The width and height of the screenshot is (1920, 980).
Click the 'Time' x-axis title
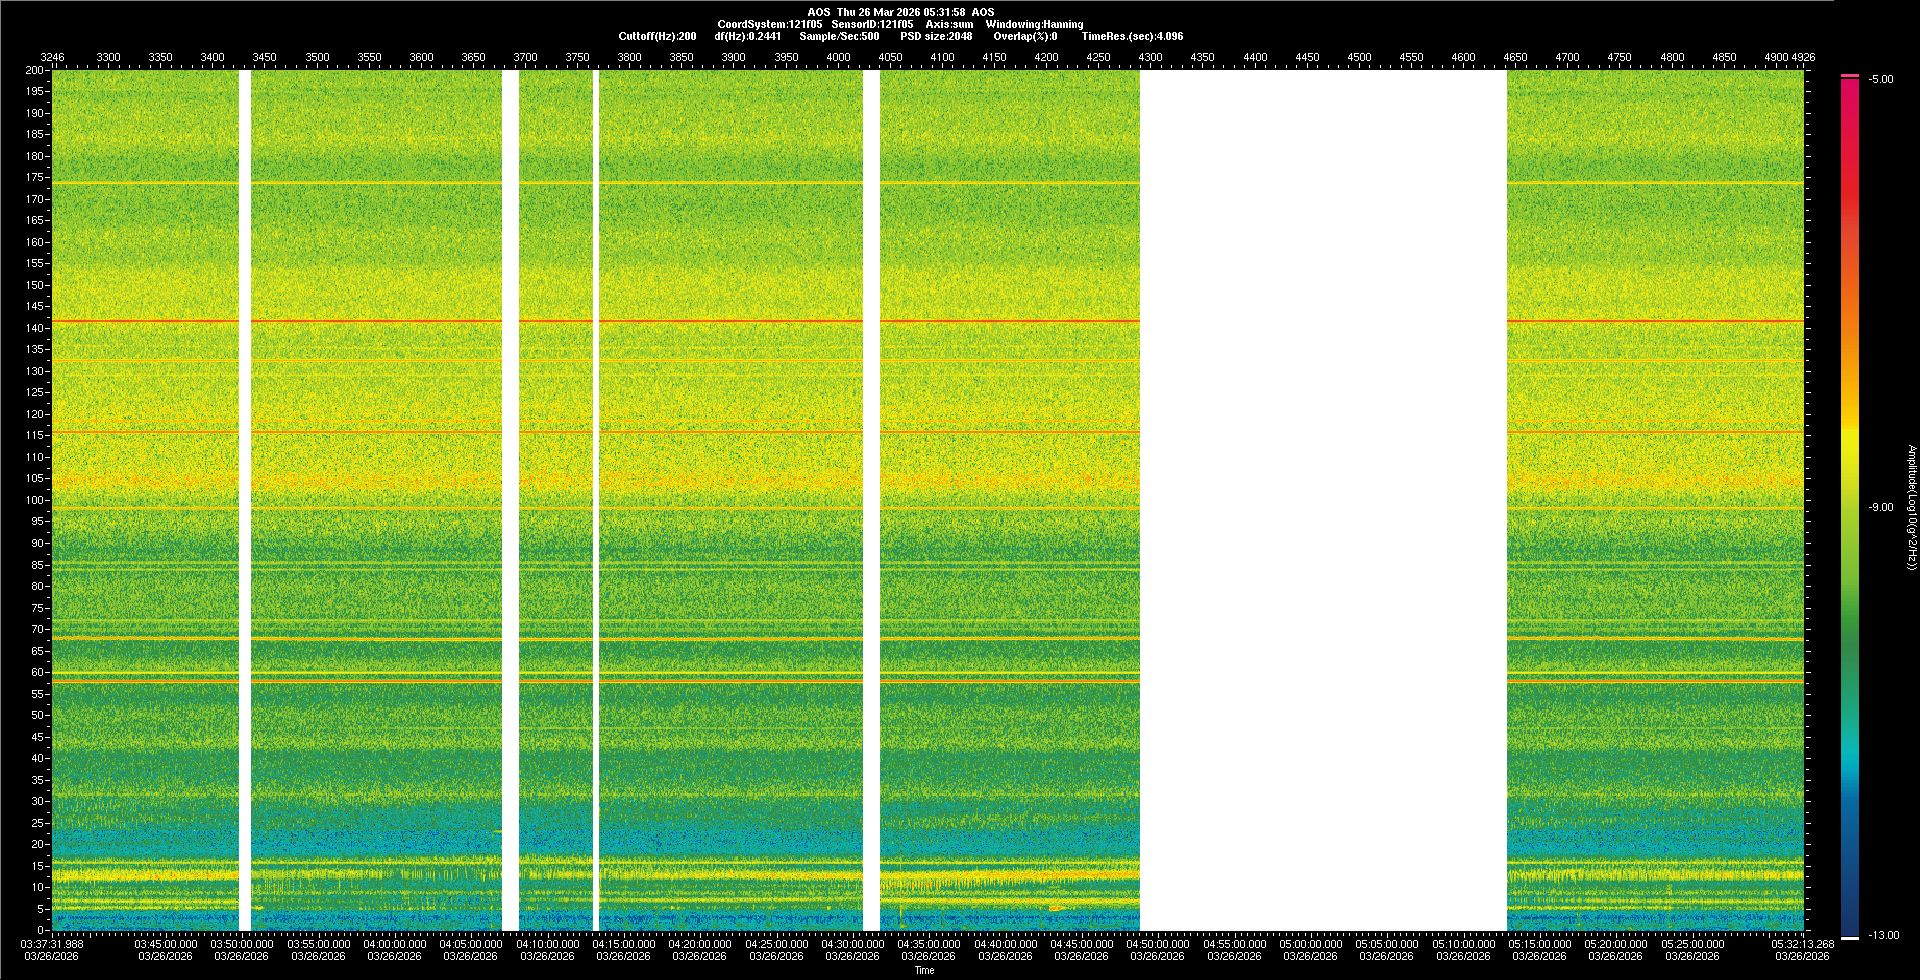pyautogui.click(x=924, y=971)
